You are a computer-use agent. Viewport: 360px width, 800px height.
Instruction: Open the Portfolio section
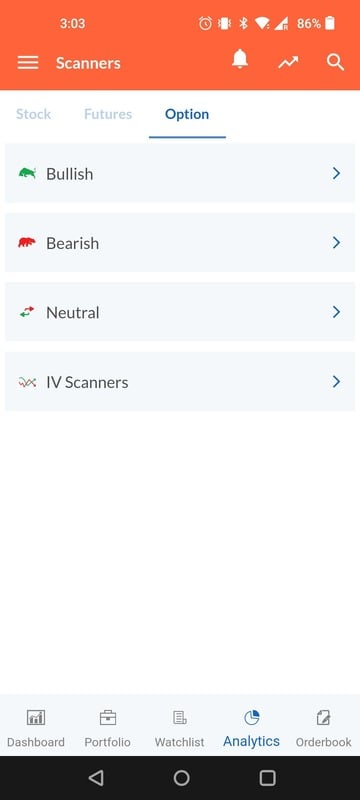[108, 729]
